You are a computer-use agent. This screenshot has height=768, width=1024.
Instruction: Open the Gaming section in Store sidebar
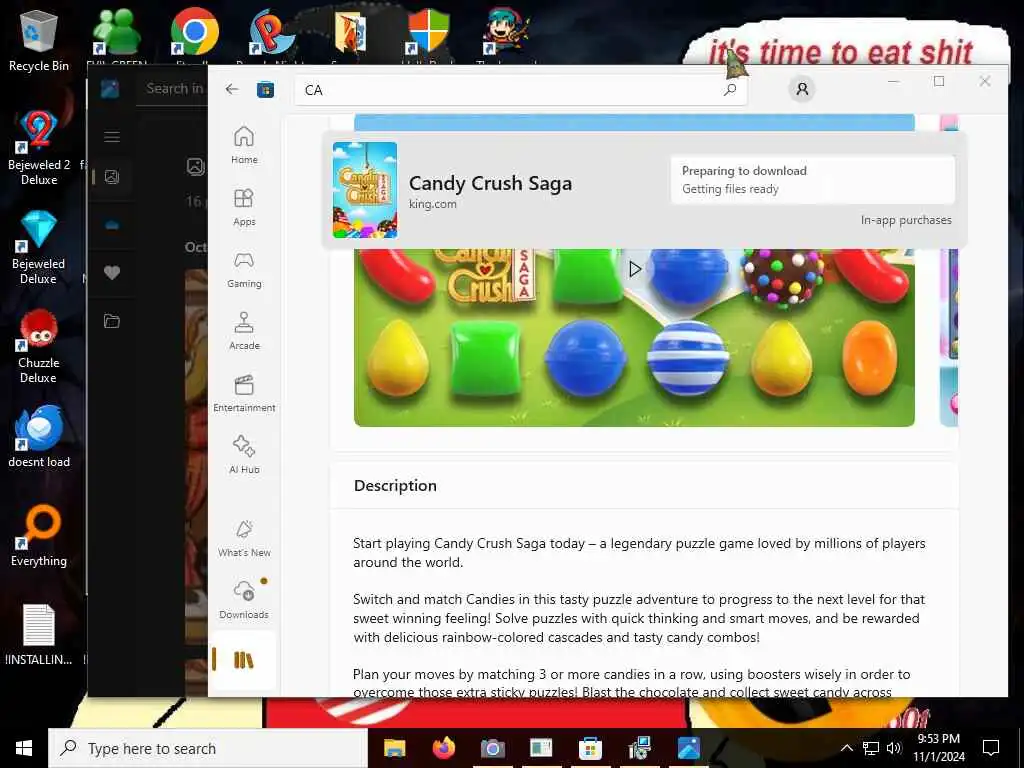point(244,268)
